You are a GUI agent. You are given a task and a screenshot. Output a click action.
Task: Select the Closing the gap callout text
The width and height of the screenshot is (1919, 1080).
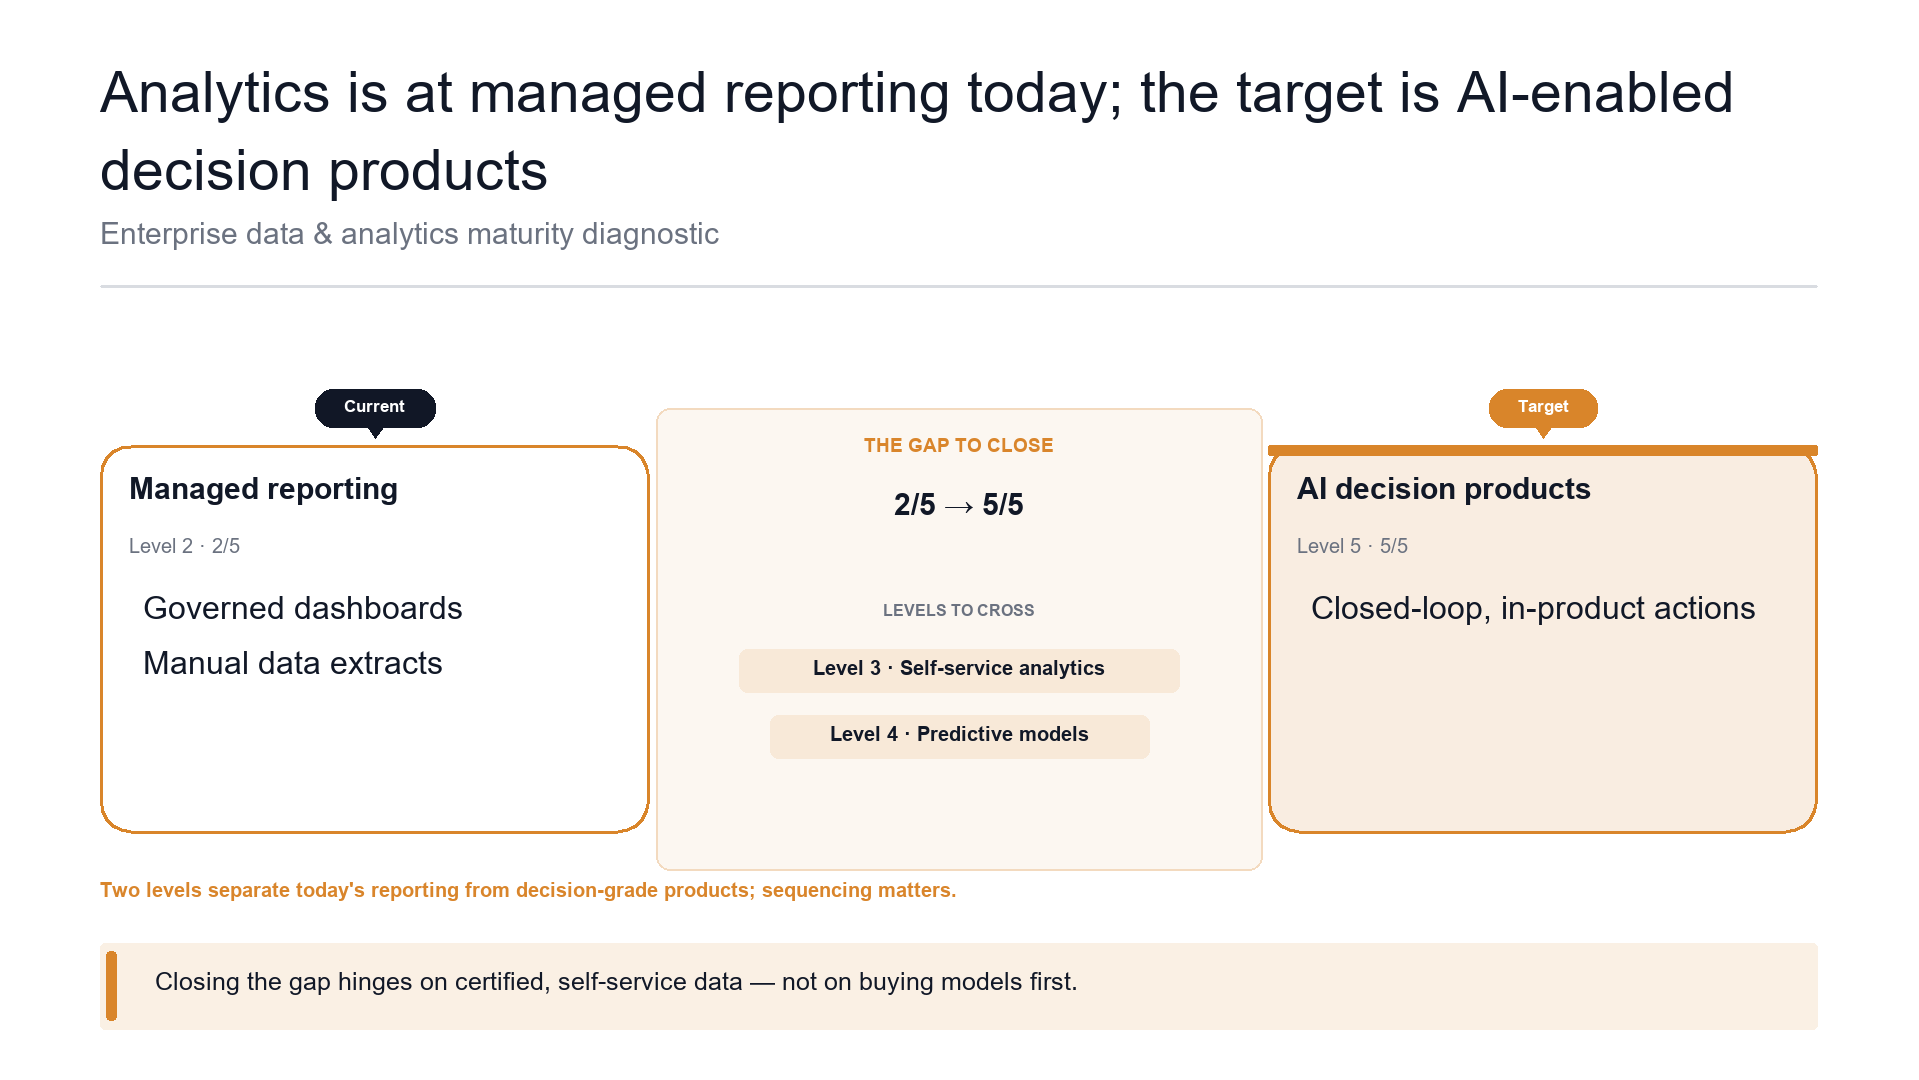[x=616, y=982]
